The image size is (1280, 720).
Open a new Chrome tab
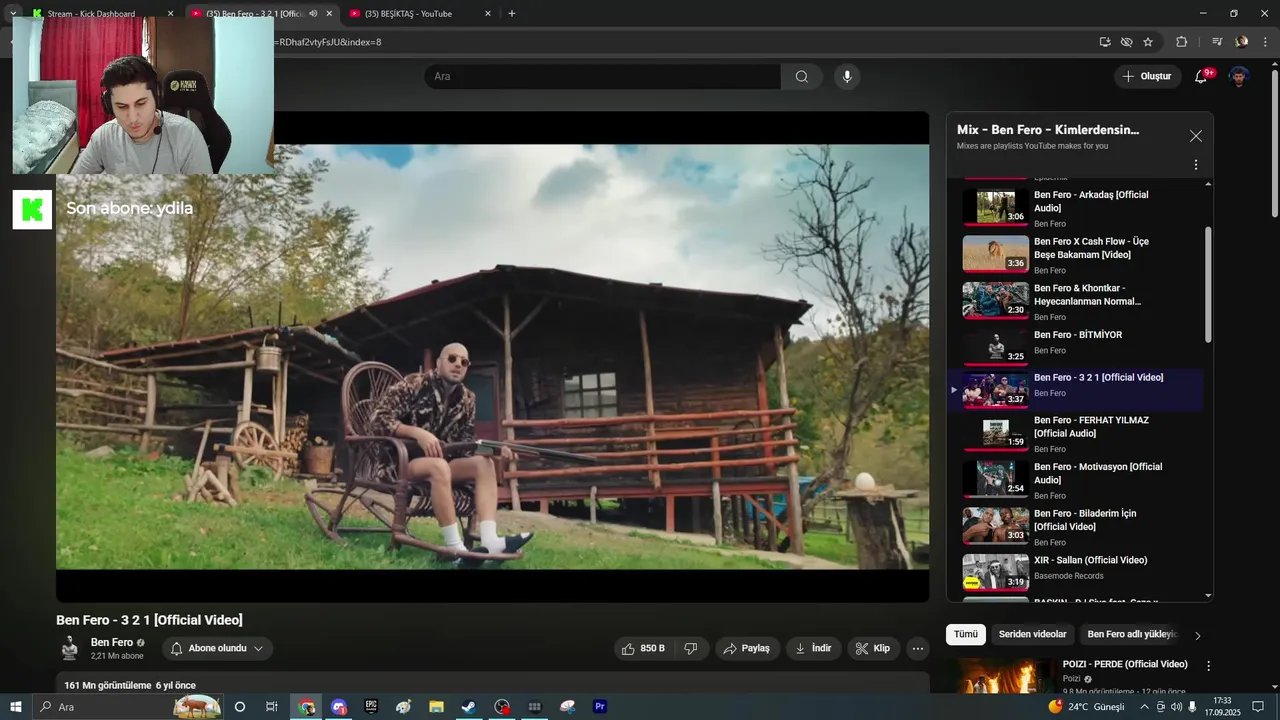pos(512,14)
